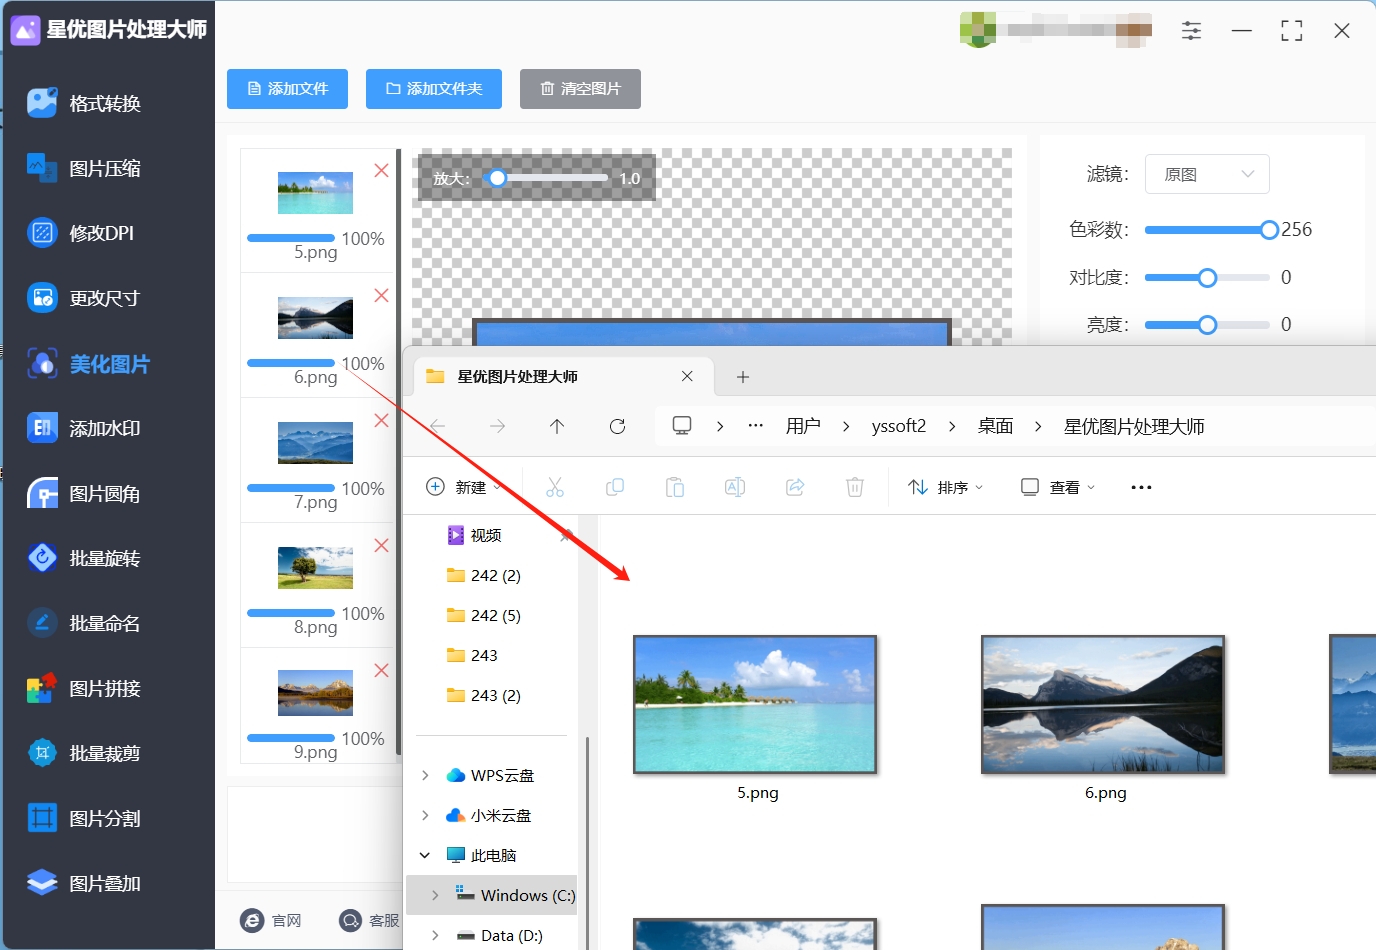1376x950 pixels.
Task: Open the 官网 official website link
Action: (x=271, y=920)
